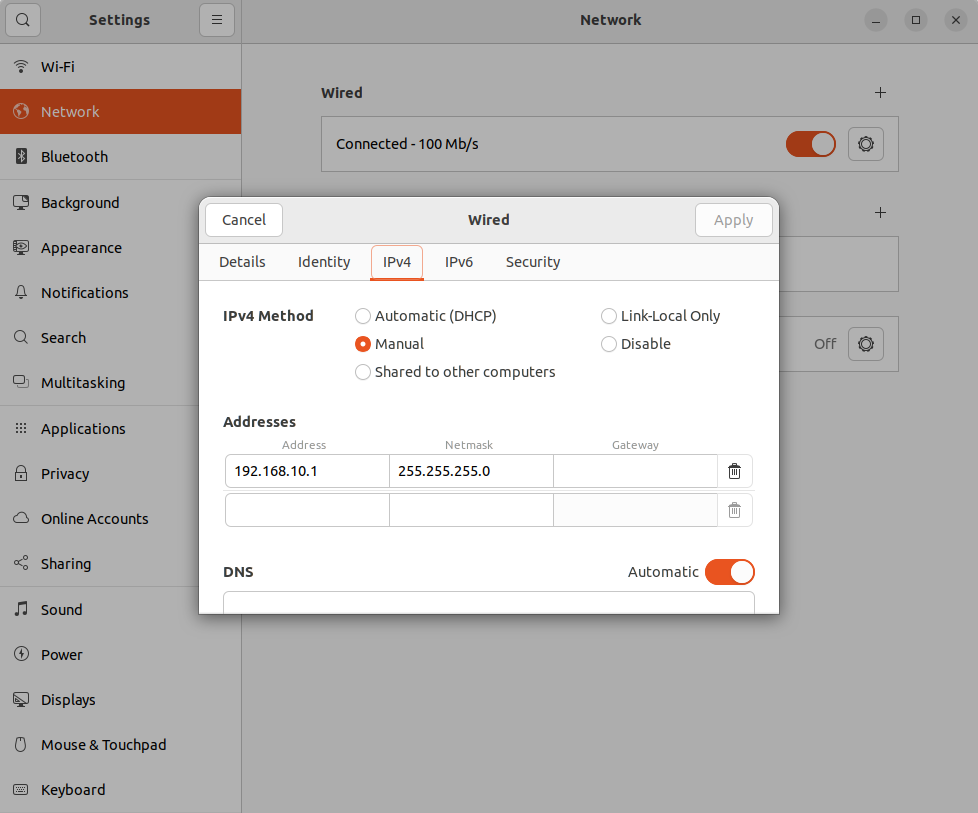Toggle Automatic DNS switch
Image resolution: width=978 pixels, height=813 pixels.
click(x=729, y=572)
